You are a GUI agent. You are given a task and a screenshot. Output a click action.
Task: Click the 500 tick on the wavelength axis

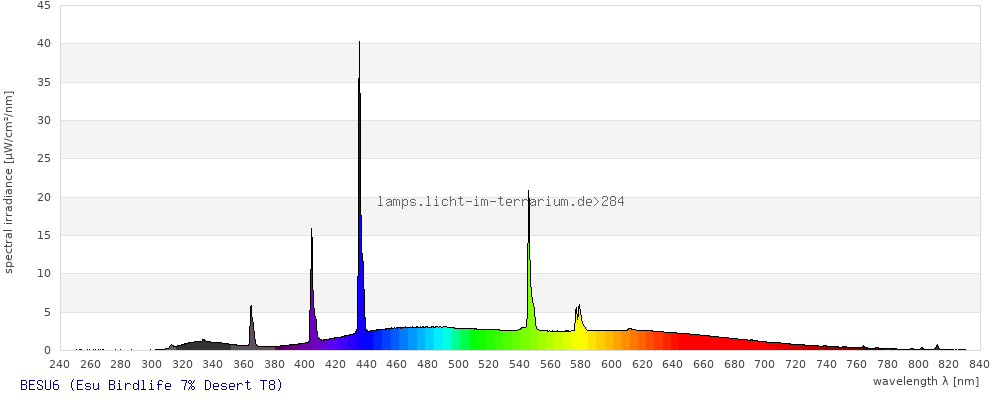(x=458, y=364)
